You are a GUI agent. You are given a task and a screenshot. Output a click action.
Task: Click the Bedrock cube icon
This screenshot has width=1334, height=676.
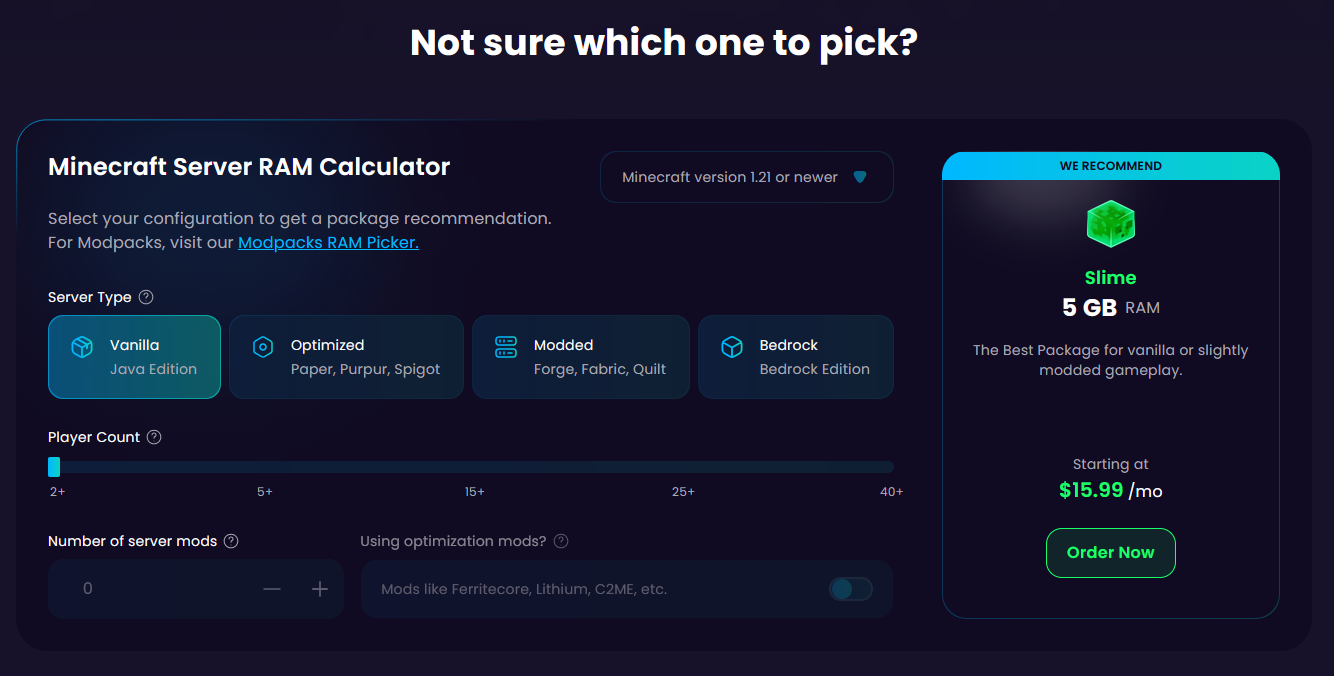pos(732,347)
